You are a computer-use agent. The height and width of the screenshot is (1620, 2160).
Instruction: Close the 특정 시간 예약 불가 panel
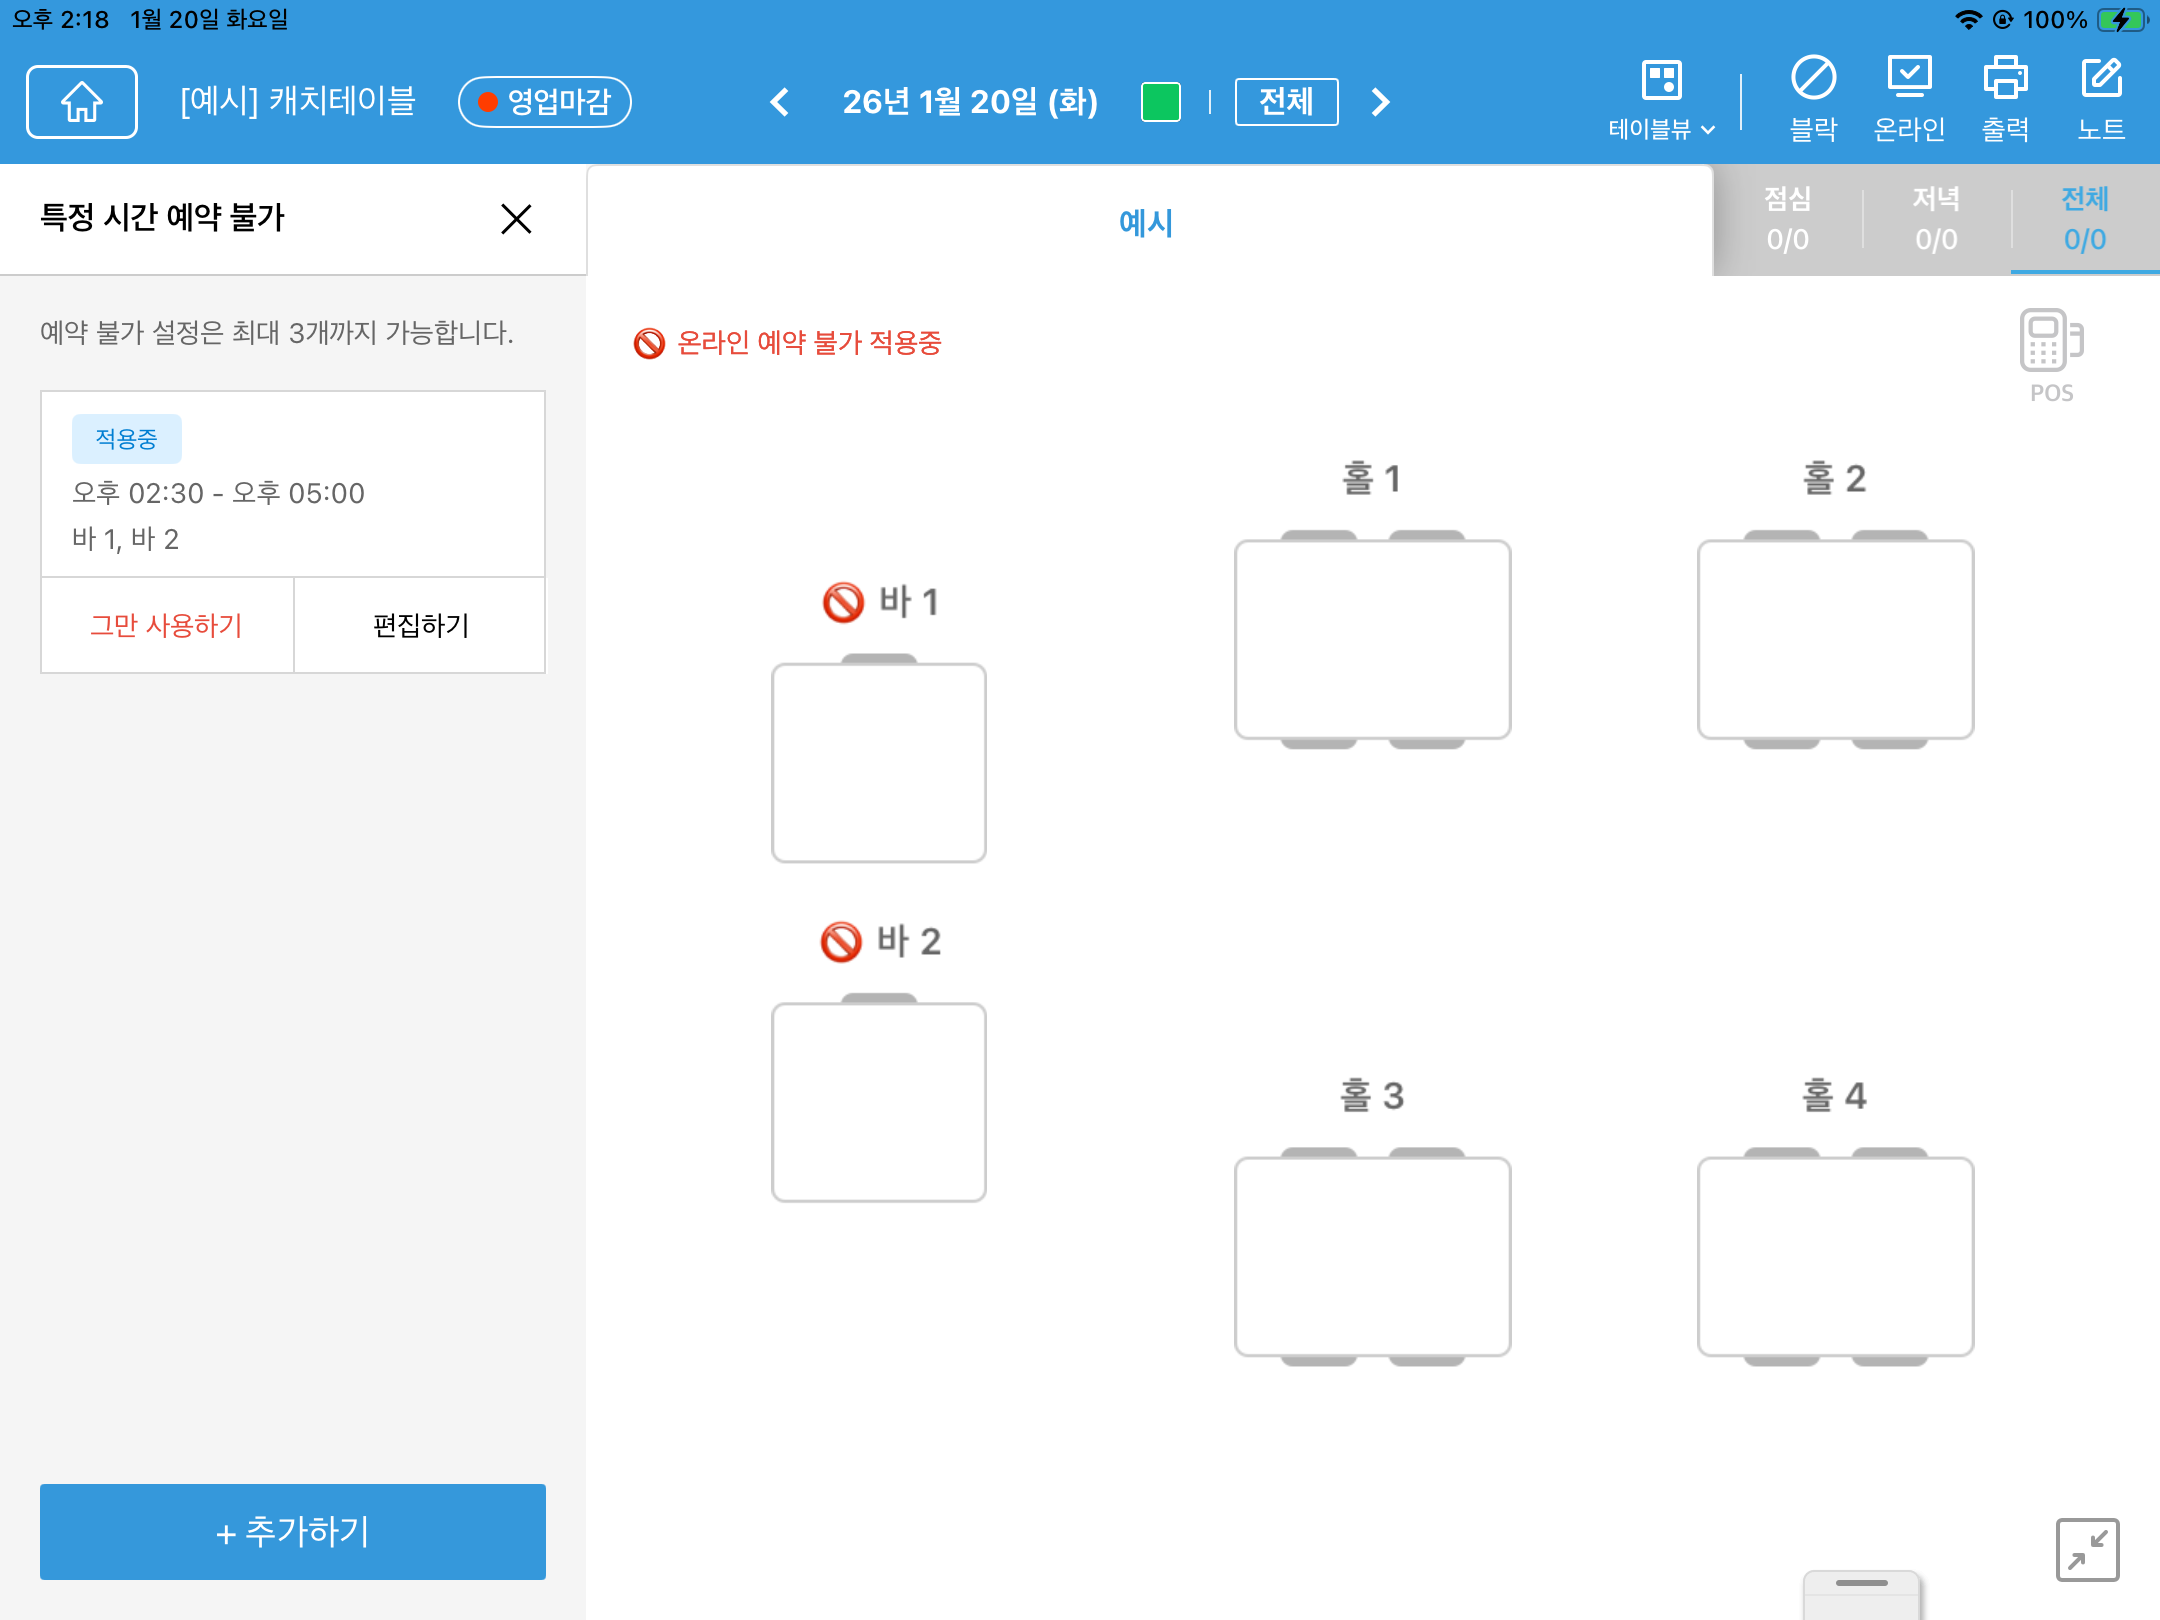pos(516,218)
